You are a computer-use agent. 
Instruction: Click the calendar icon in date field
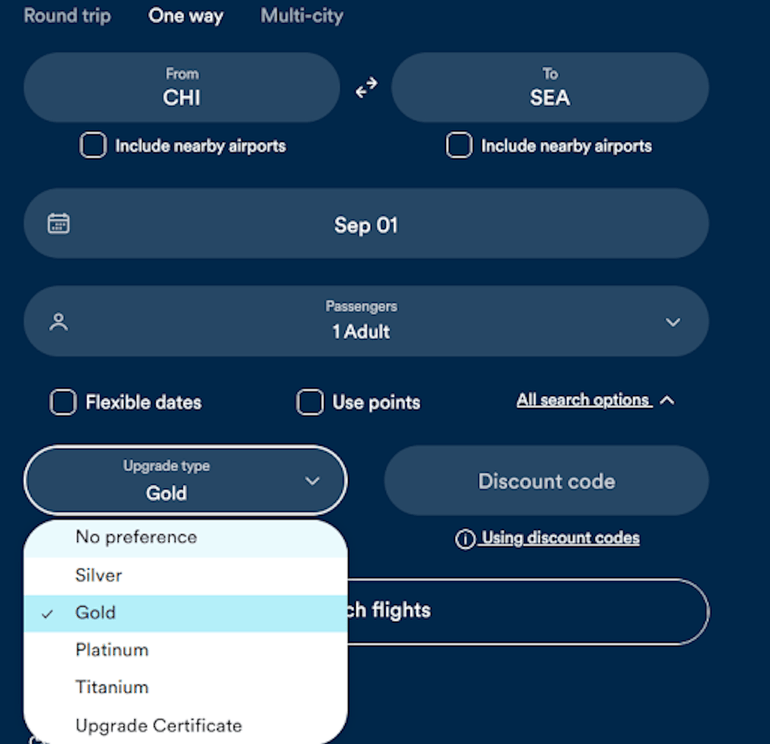coord(59,223)
